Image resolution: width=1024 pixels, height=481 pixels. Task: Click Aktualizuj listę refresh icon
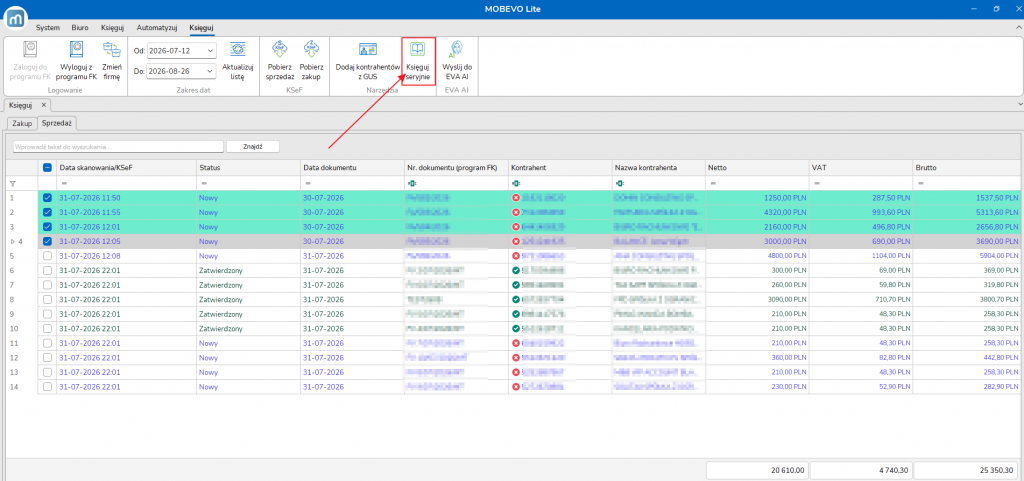point(237,50)
